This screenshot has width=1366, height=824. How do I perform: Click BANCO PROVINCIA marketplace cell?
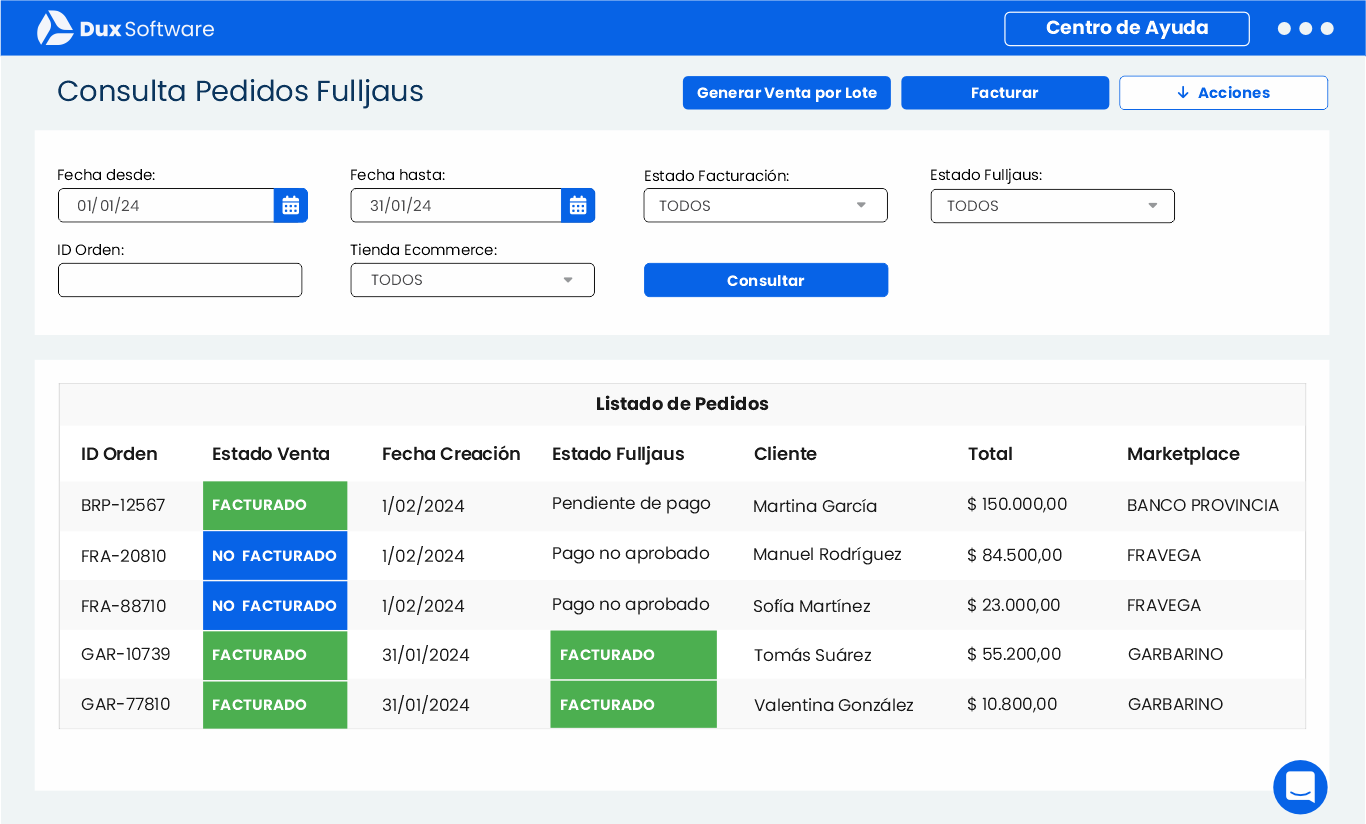tap(1203, 505)
